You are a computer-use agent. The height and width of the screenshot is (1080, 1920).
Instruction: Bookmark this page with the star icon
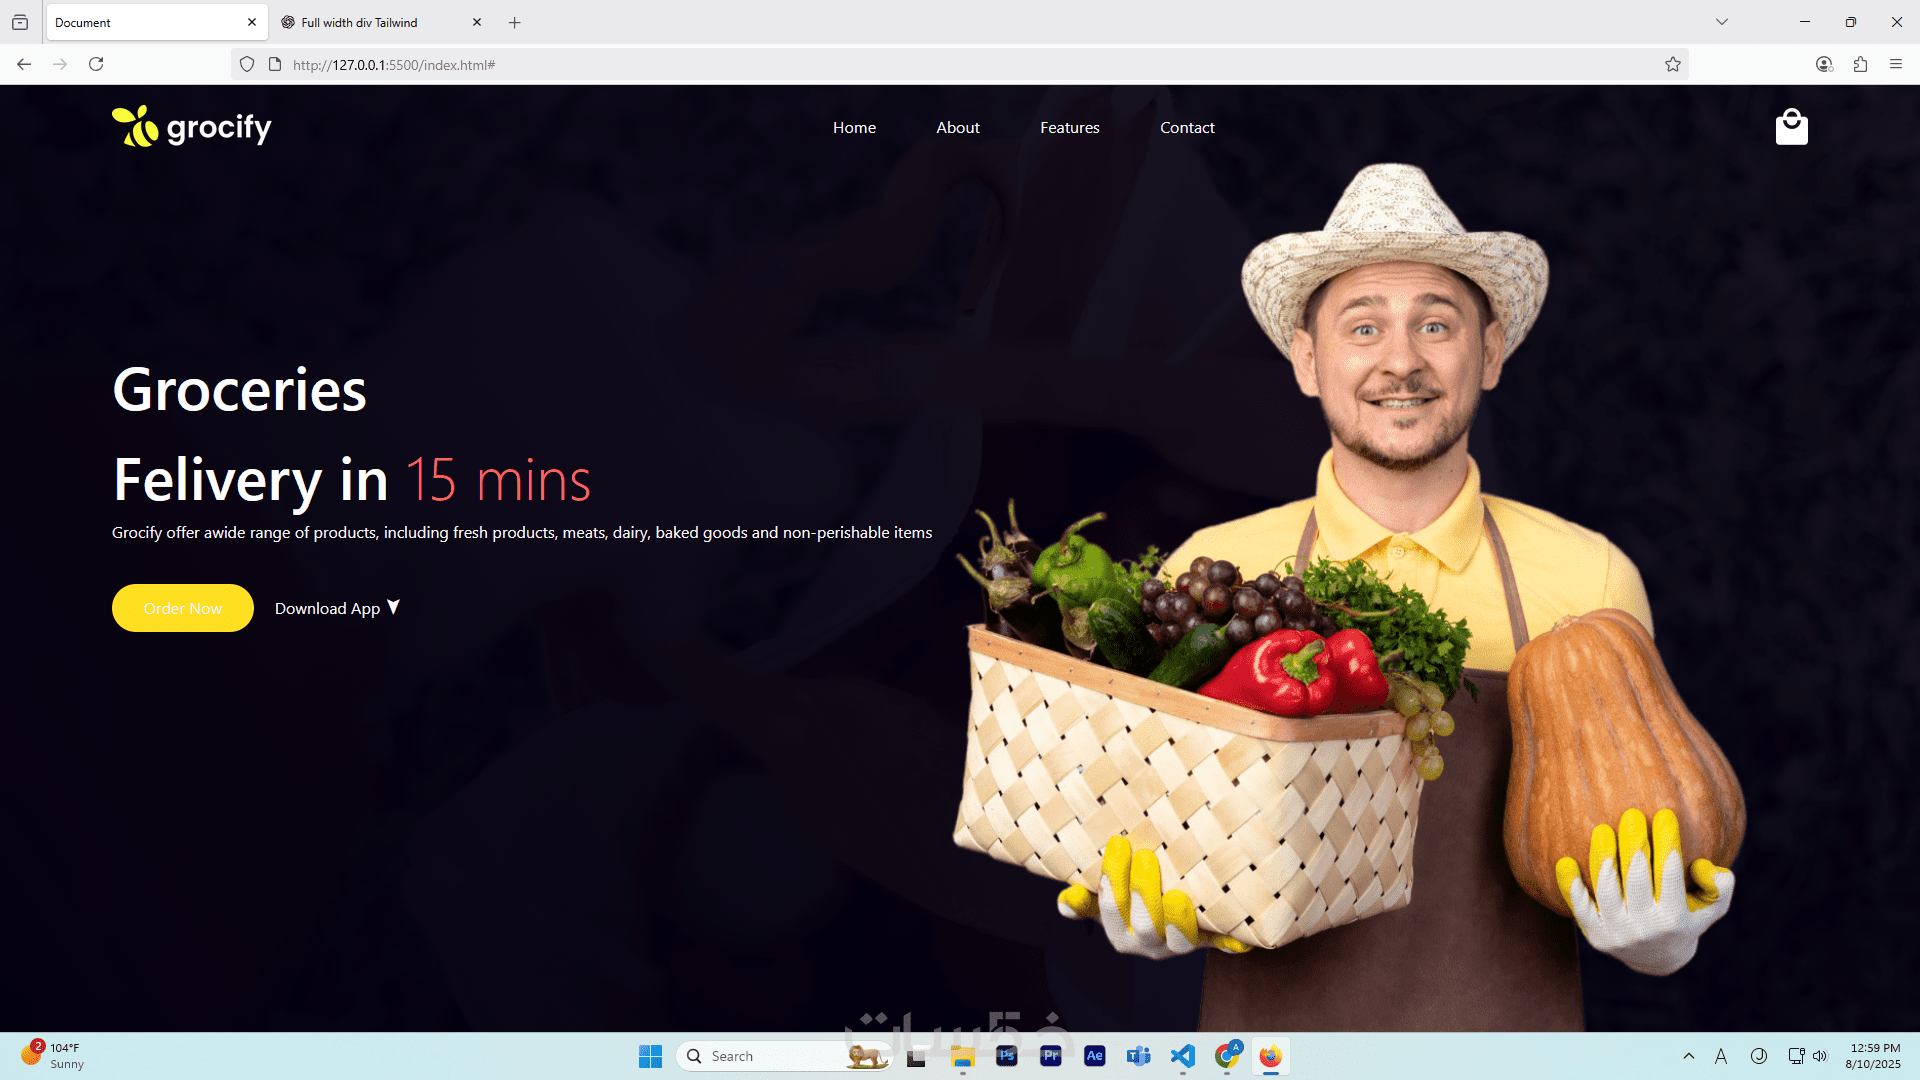[1672, 65]
